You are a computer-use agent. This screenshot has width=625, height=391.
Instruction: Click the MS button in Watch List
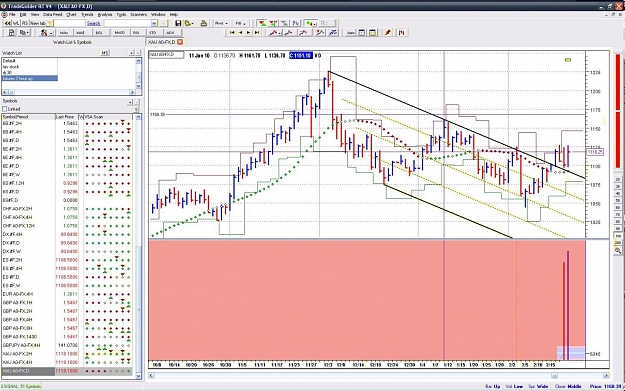[x=104, y=53]
